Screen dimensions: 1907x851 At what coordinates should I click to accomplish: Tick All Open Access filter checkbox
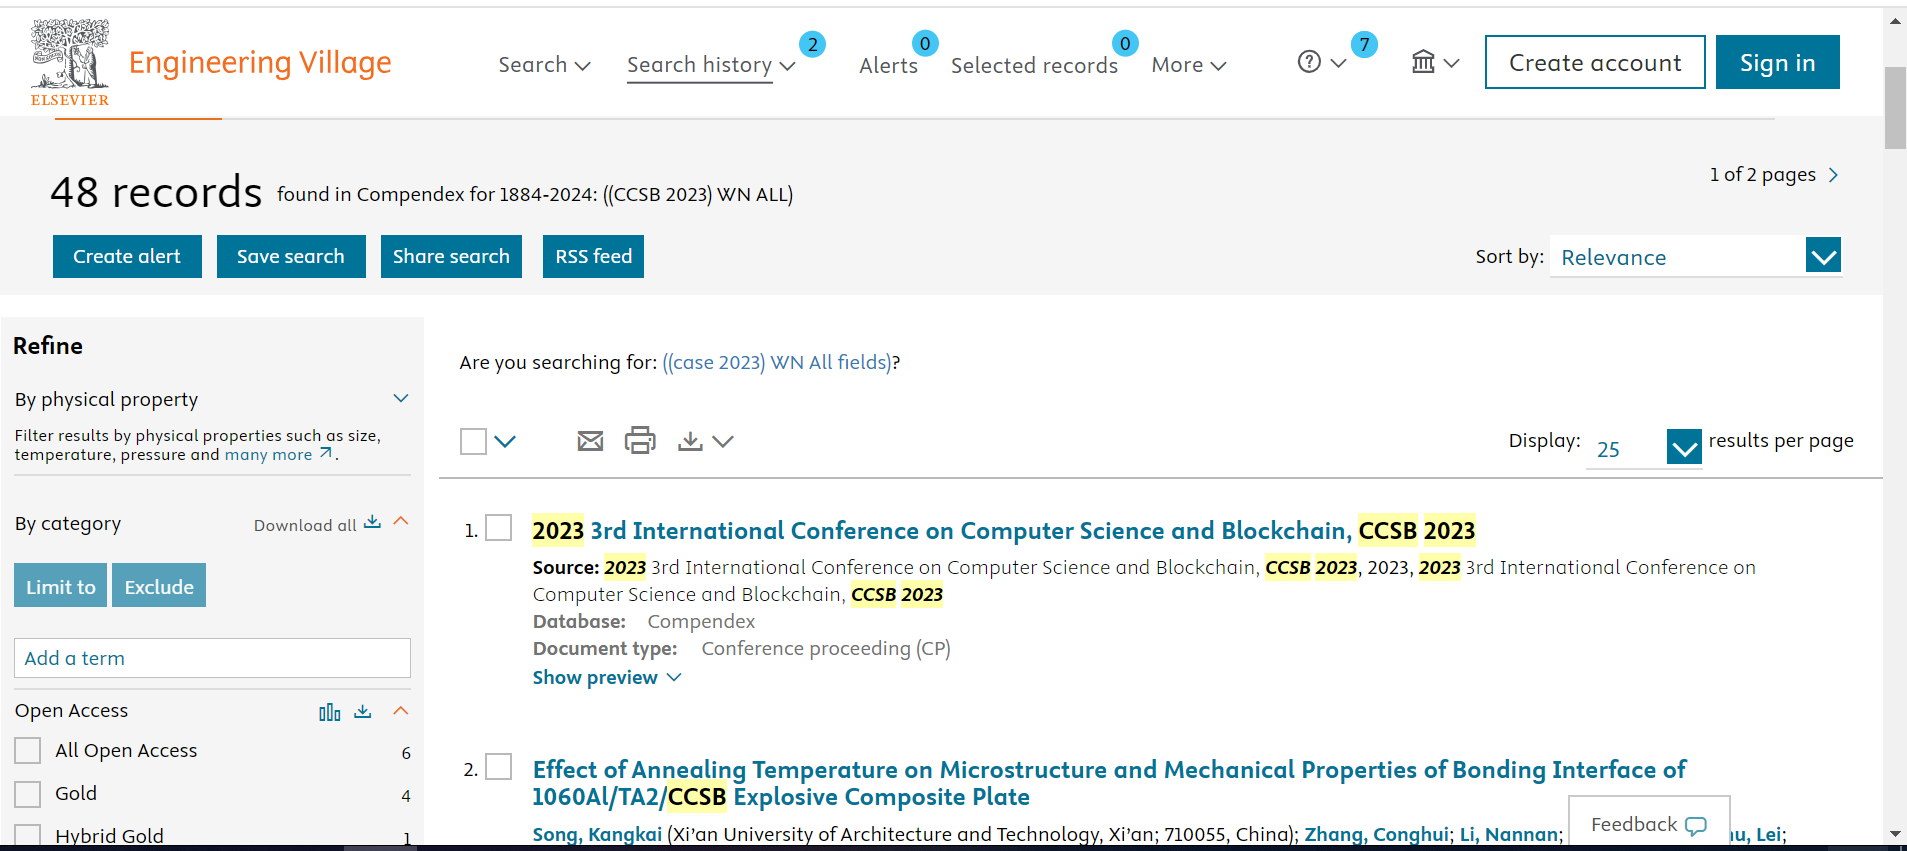pyautogui.click(x=28, y=750)
